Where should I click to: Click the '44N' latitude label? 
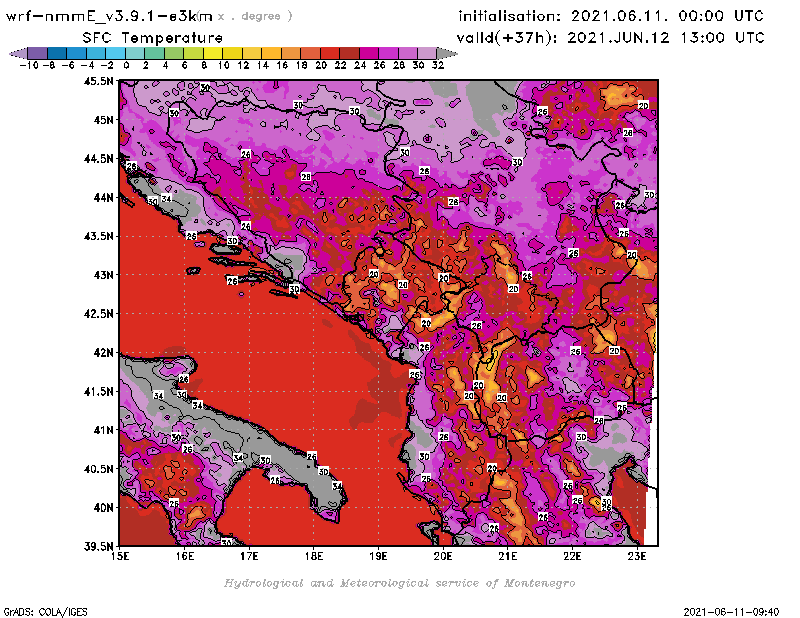(x=104, y=197)
